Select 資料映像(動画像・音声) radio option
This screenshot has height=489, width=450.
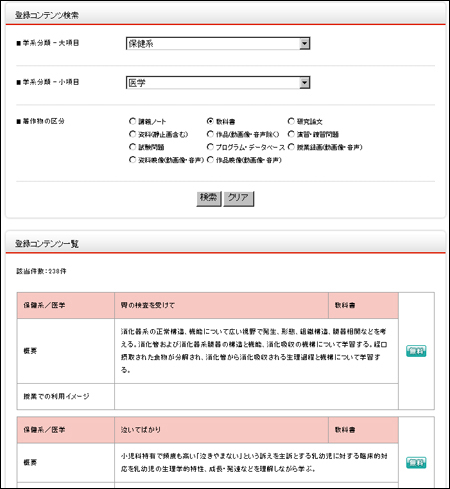click(132, 160)
